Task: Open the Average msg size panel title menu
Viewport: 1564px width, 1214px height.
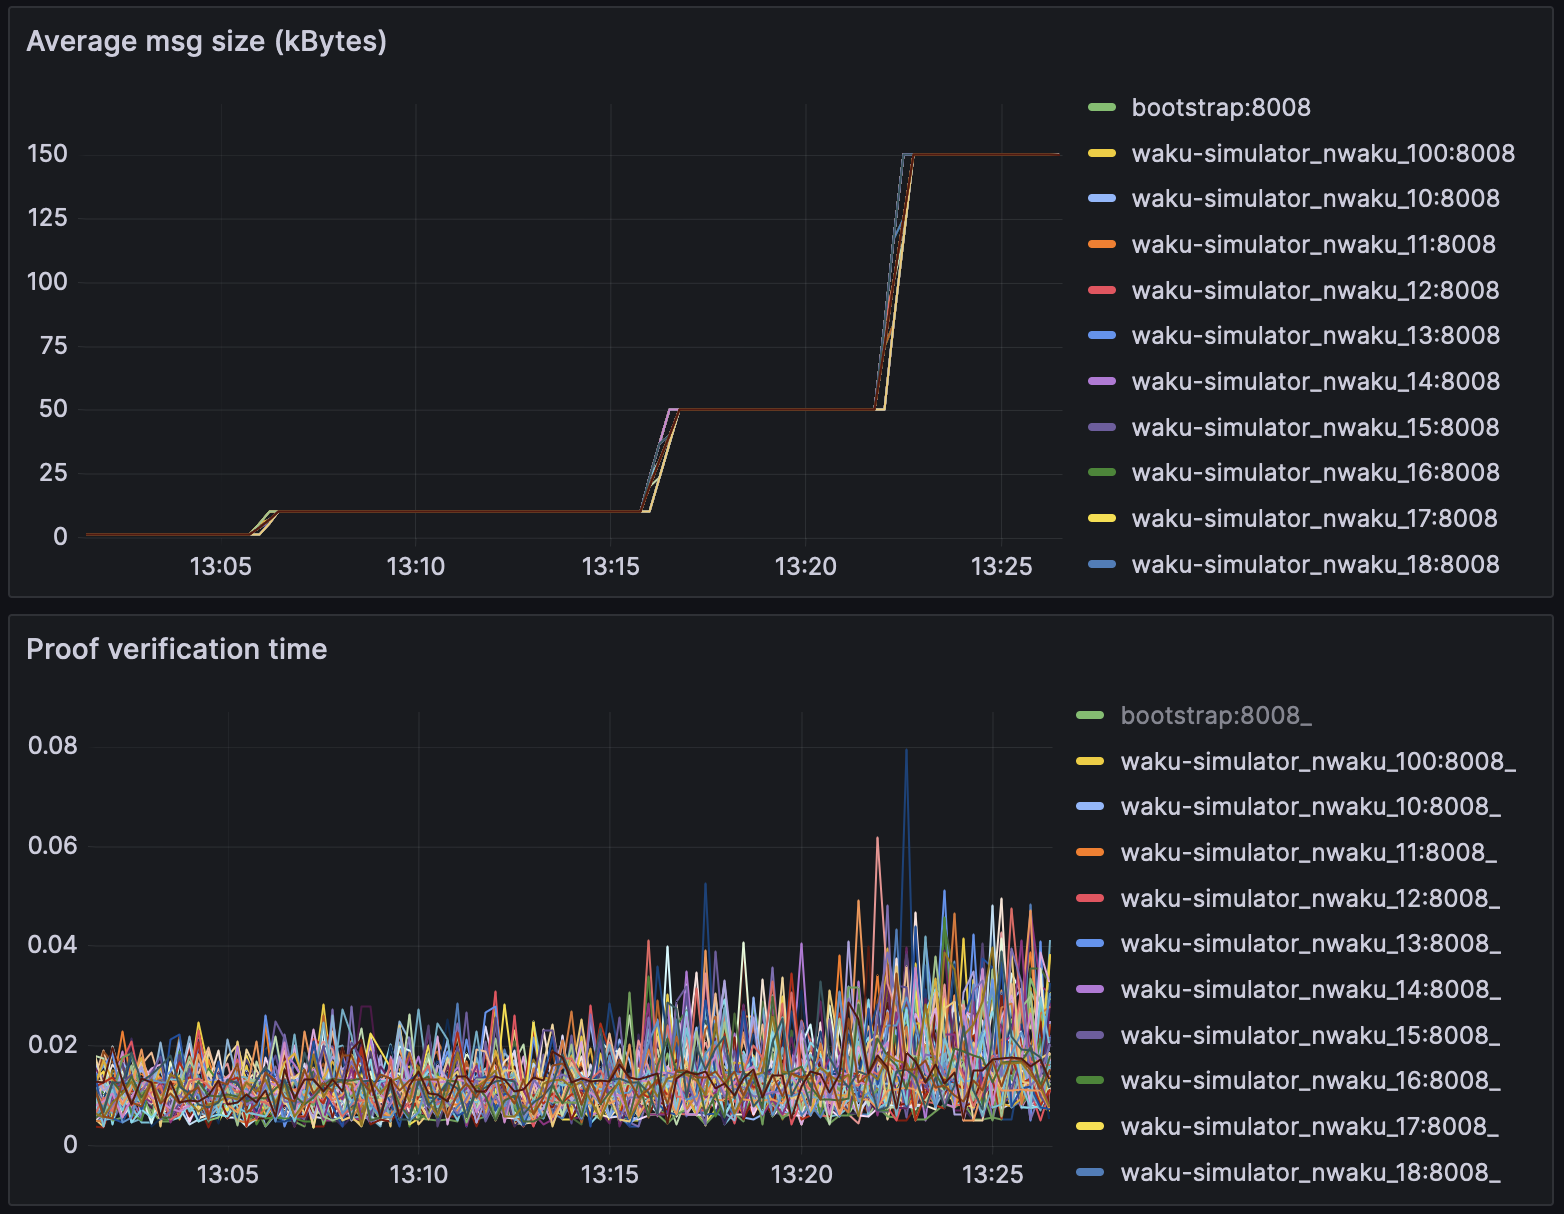Action: [x=206, y=42]
